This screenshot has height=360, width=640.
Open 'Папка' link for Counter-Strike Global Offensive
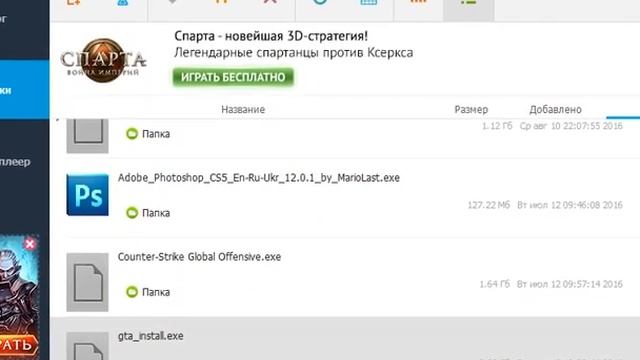156,292
